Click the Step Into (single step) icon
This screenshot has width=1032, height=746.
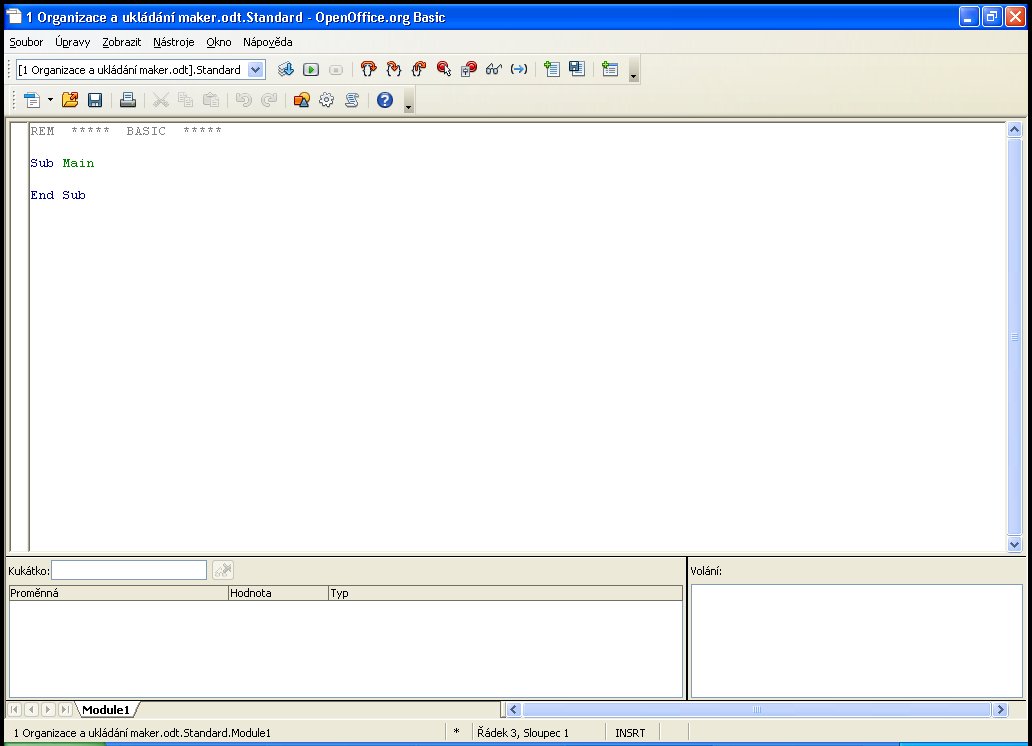click(394, 69)
